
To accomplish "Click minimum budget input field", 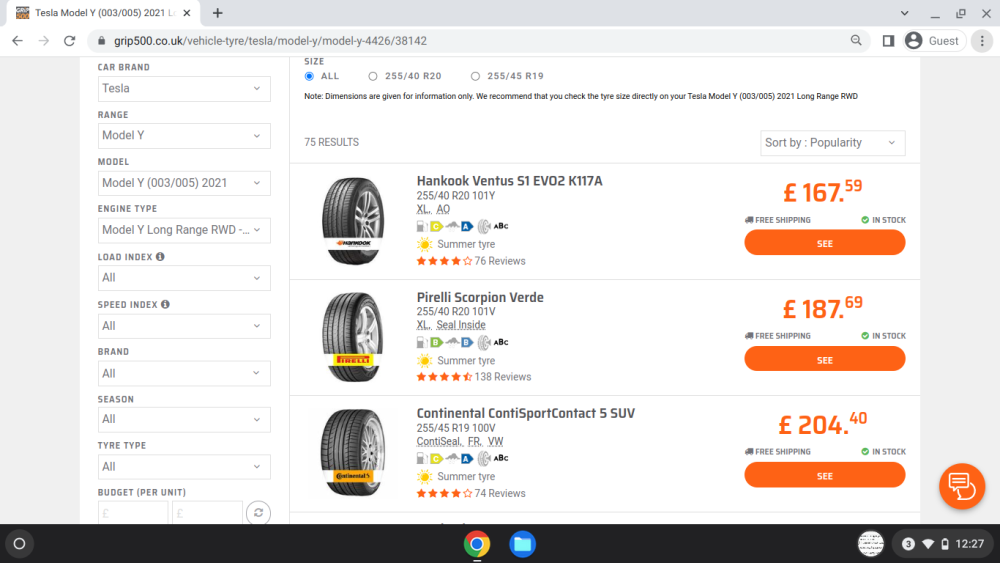I will [x=133, y=513].
